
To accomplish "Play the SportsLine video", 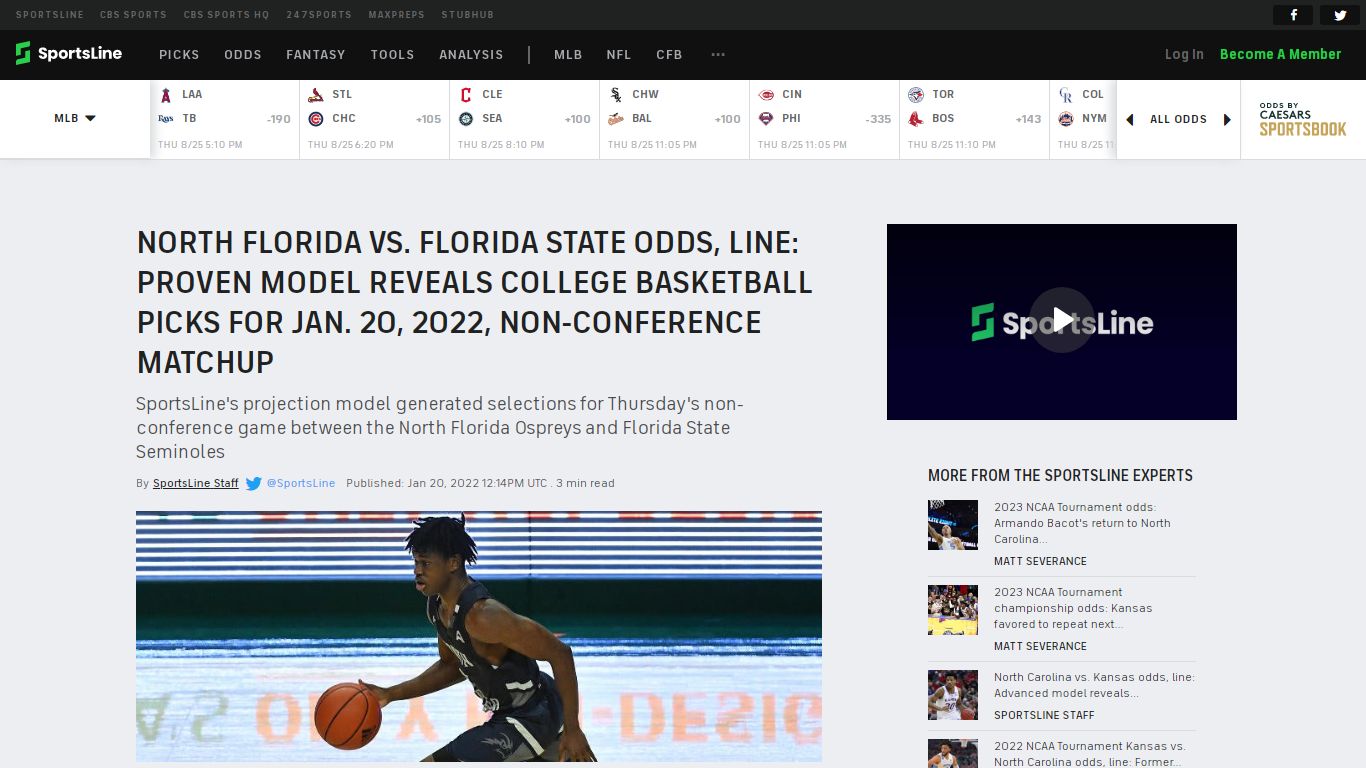I will (x=1062, y=320).
